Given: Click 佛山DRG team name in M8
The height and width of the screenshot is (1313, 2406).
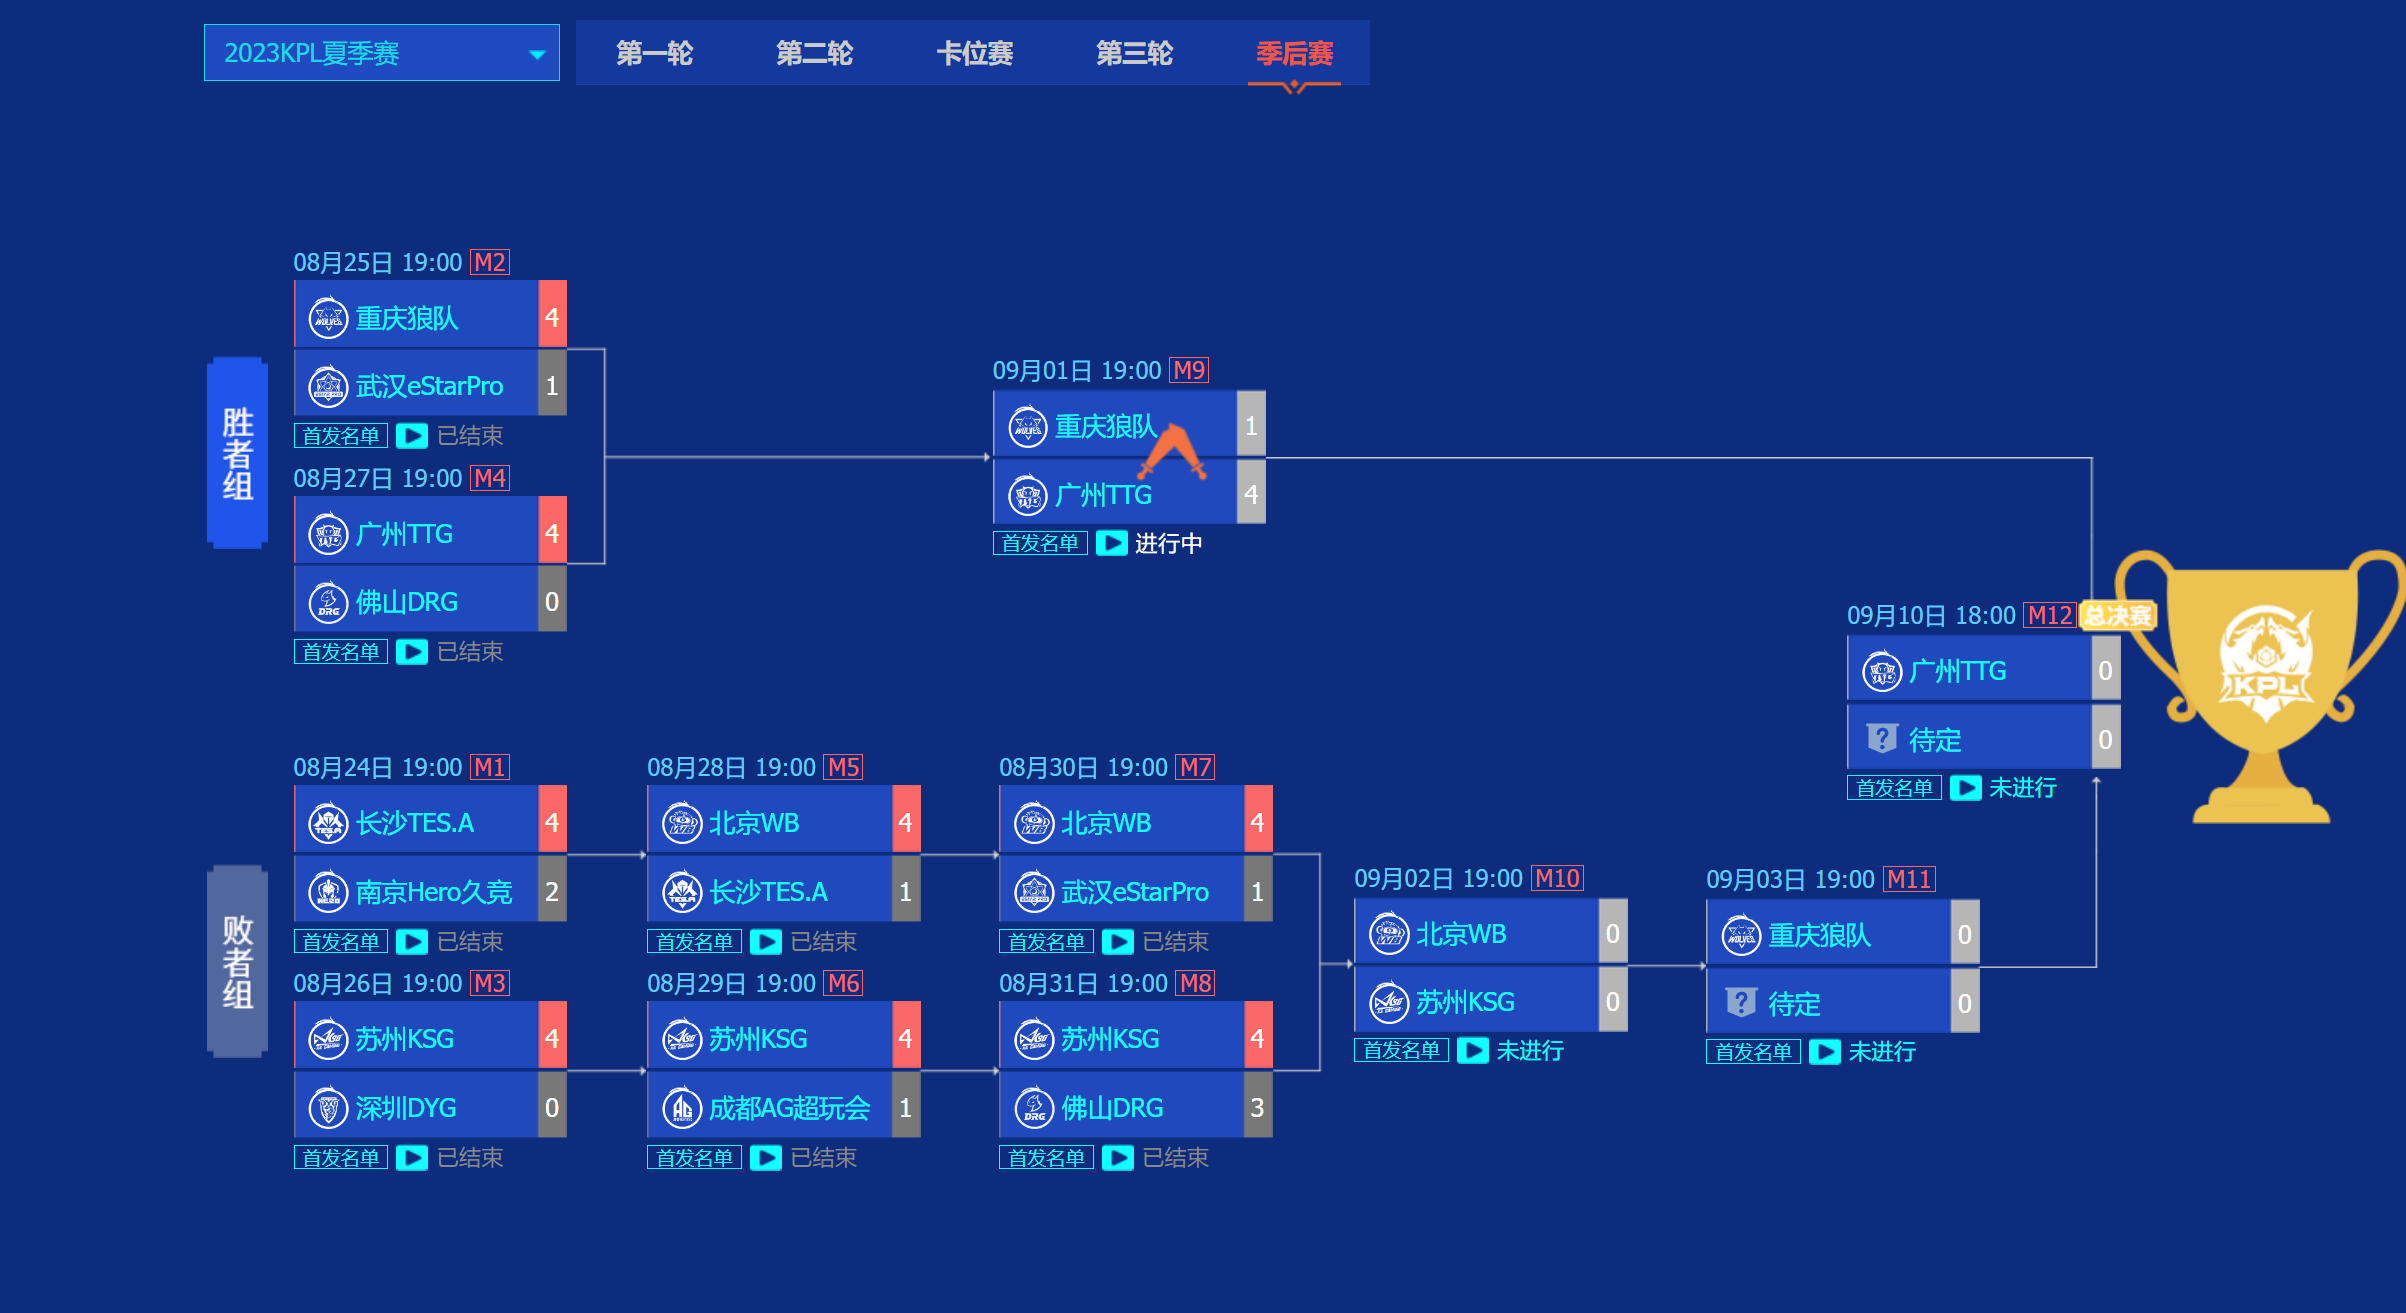Looking at the screenshot, I should coord(1112,1108).
